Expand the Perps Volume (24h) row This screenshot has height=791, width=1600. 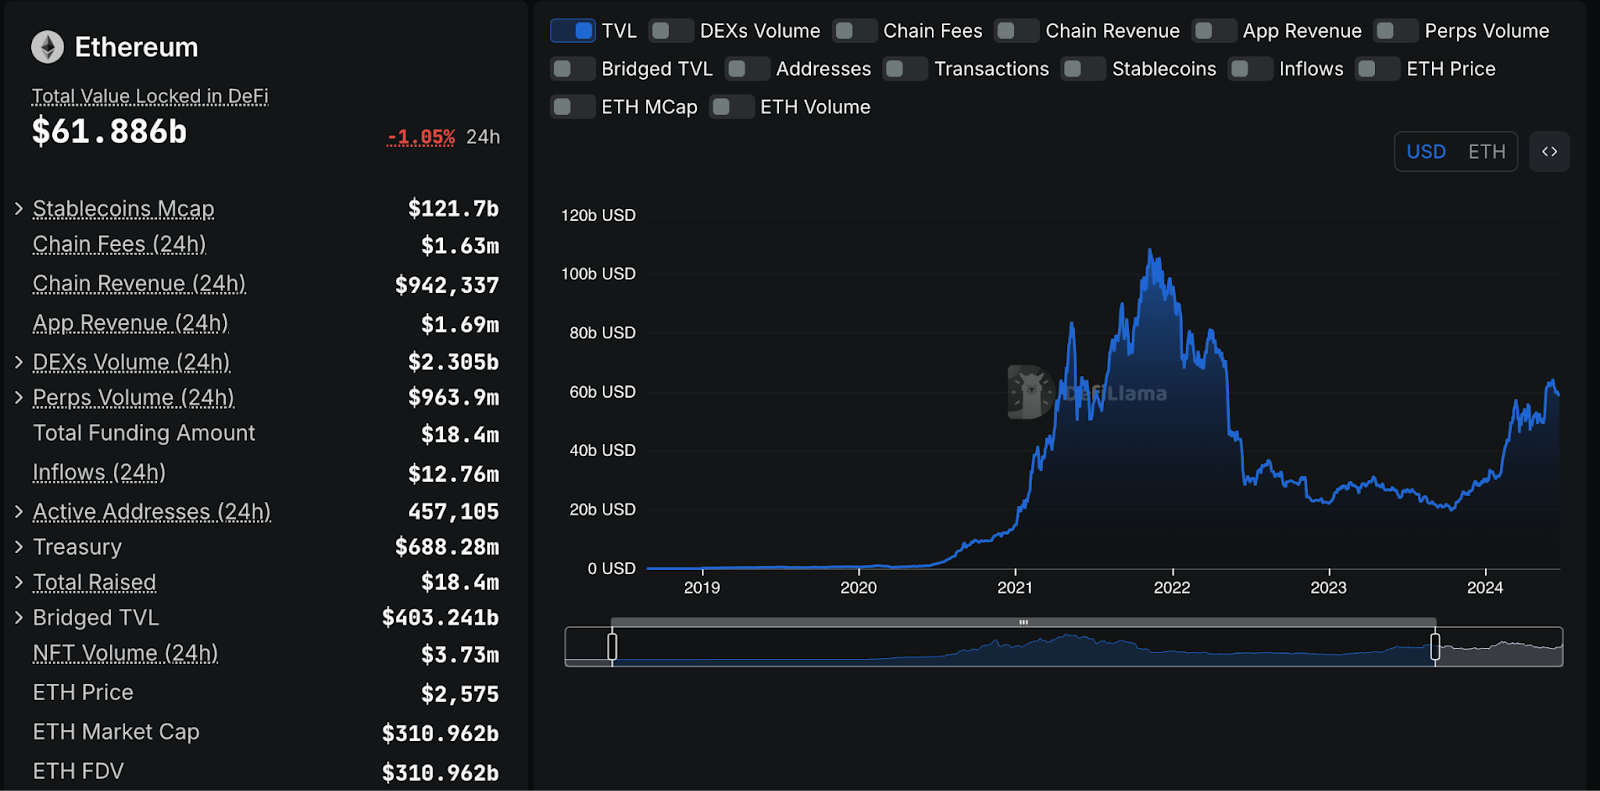(19, 397)
